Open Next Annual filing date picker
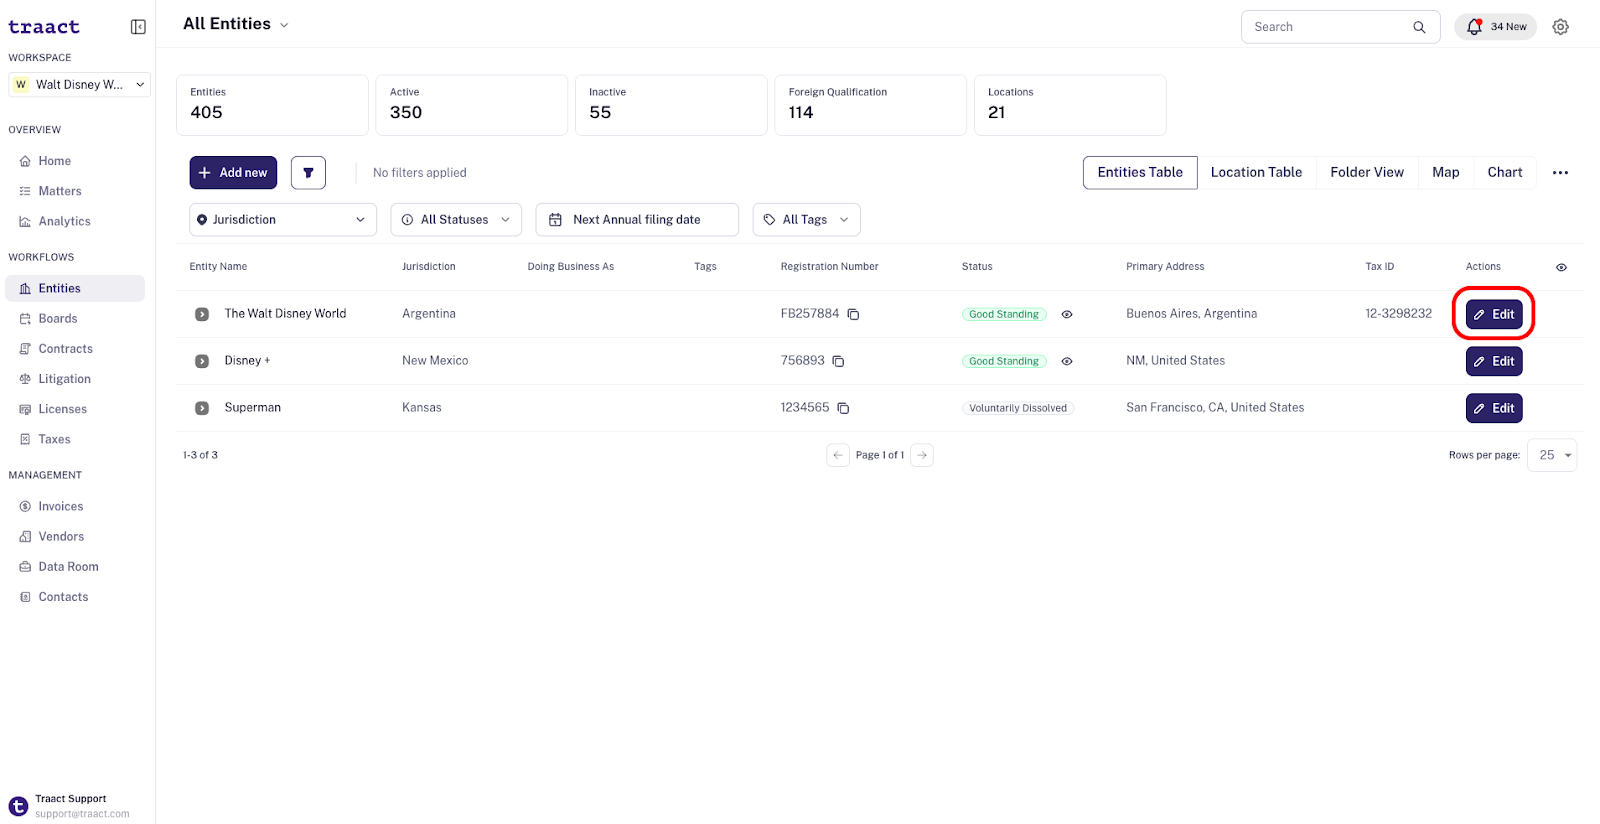 637,220
